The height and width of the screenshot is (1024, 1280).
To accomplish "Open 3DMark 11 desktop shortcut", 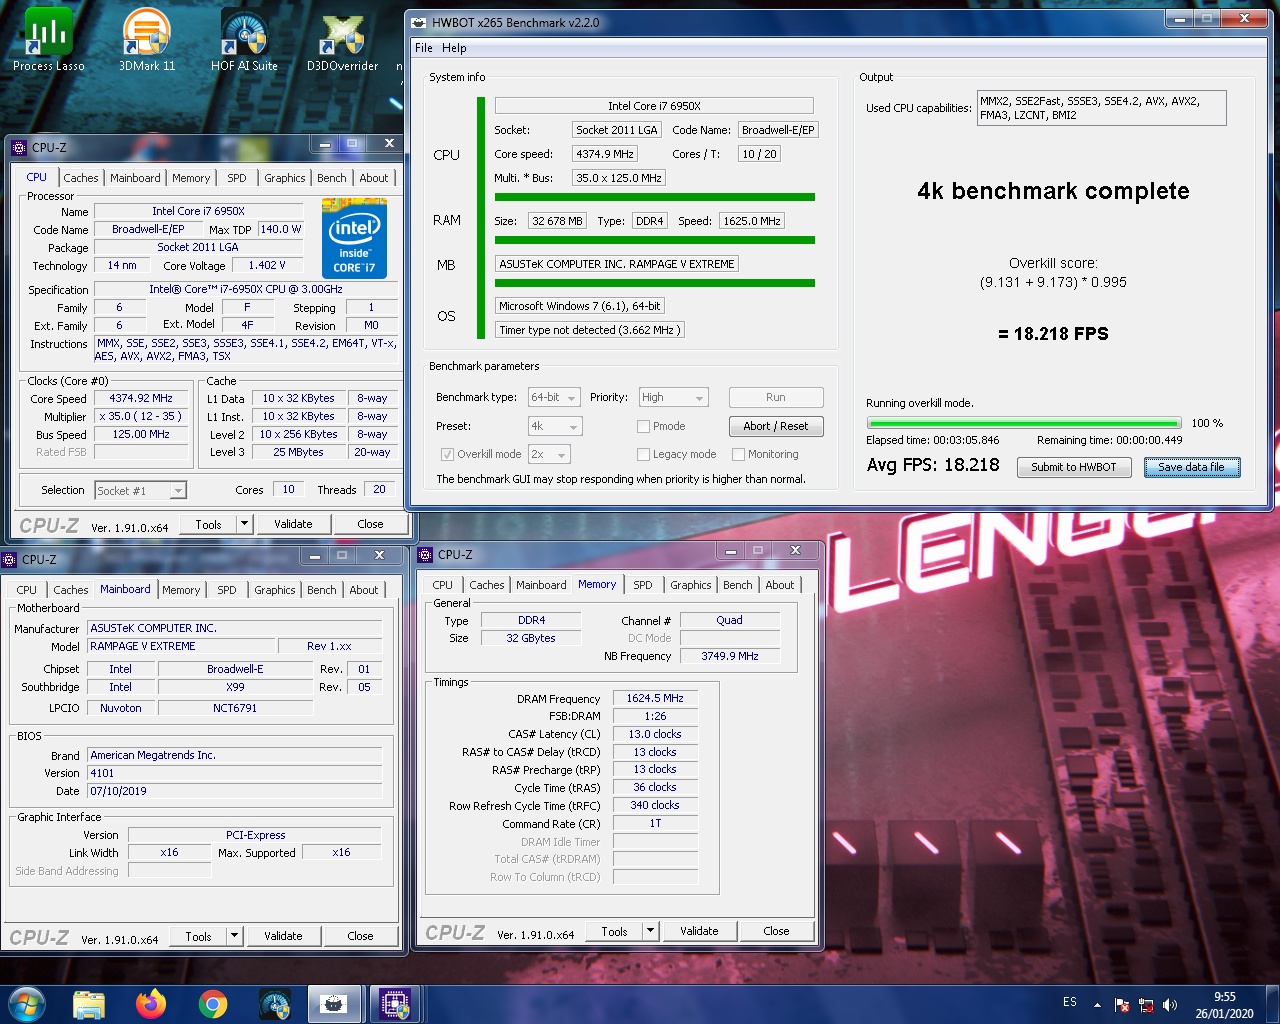I will tap(146, 40).
